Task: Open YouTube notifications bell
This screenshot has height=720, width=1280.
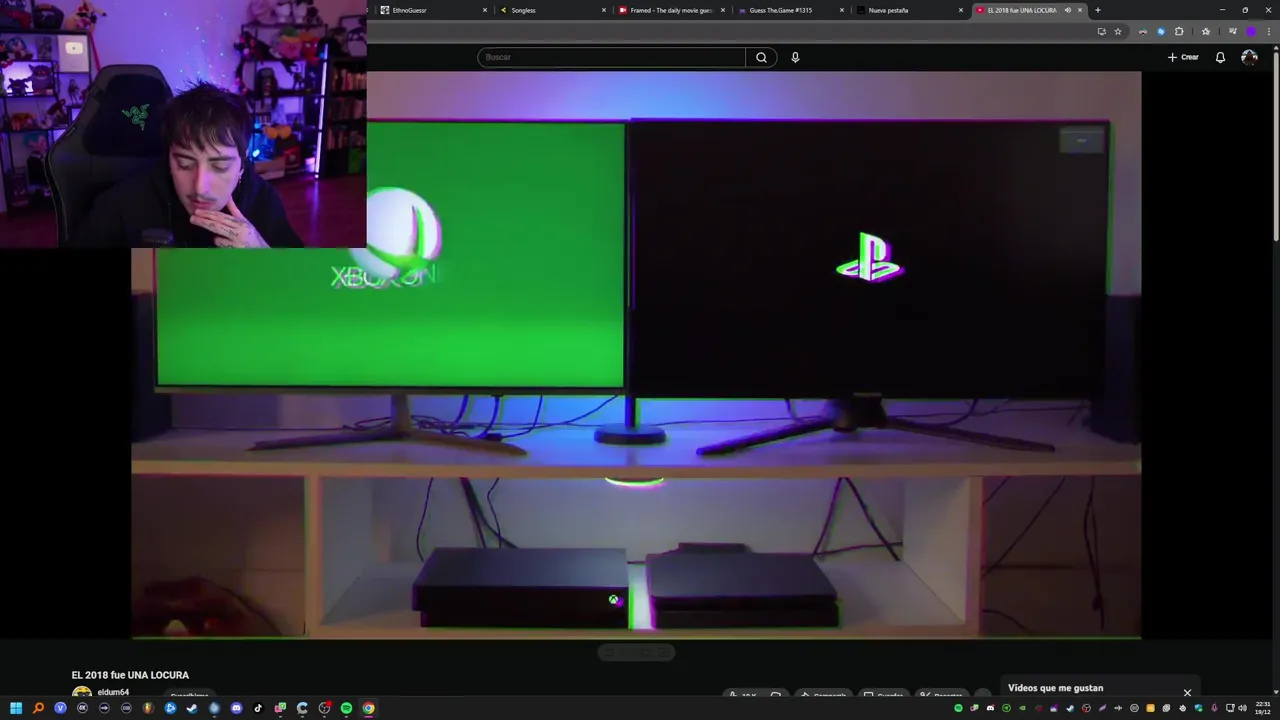Action: 1220,57
